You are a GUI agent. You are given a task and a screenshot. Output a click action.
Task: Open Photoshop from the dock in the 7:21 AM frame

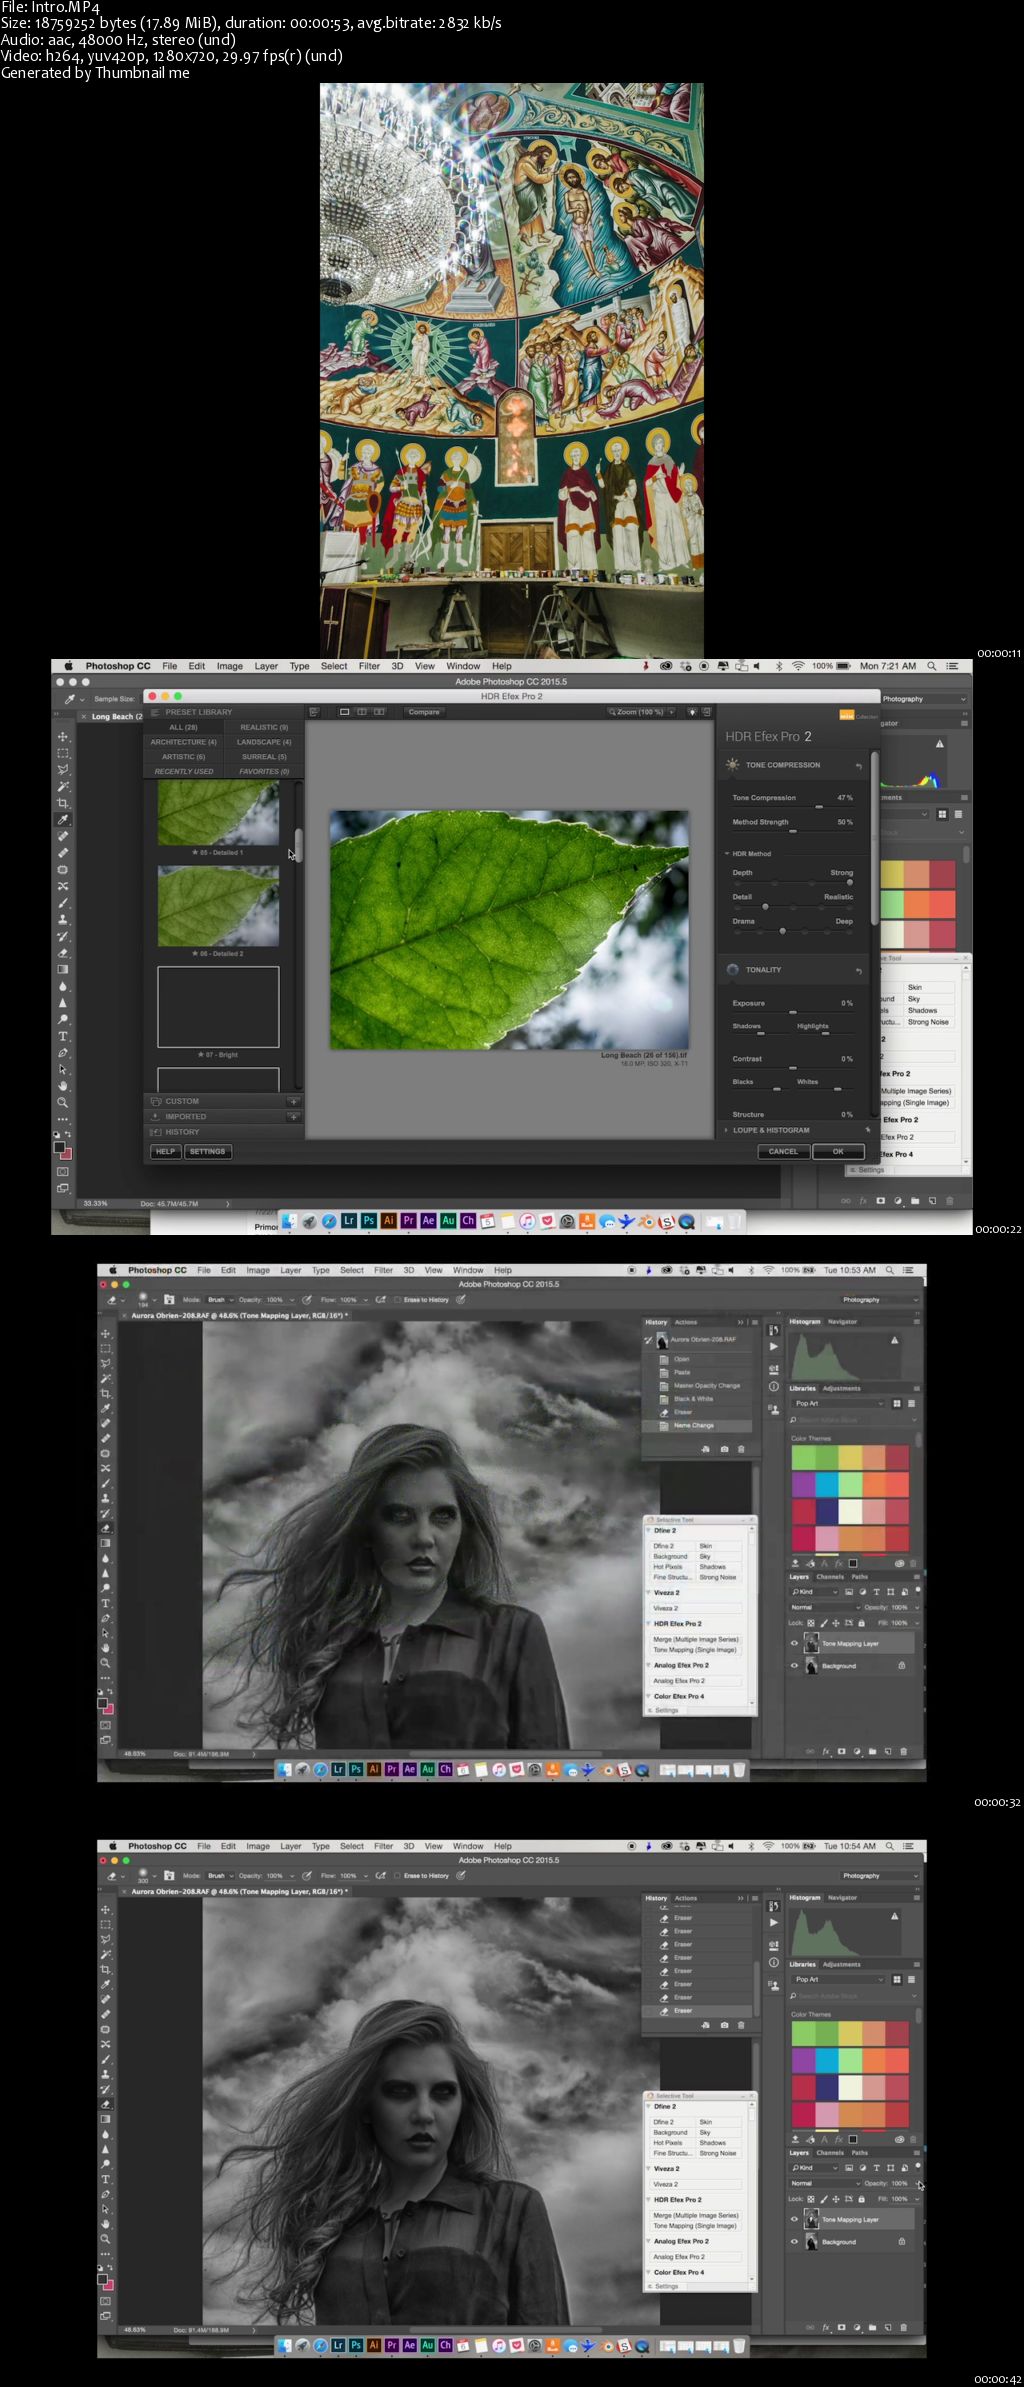tap(369, 1221)
